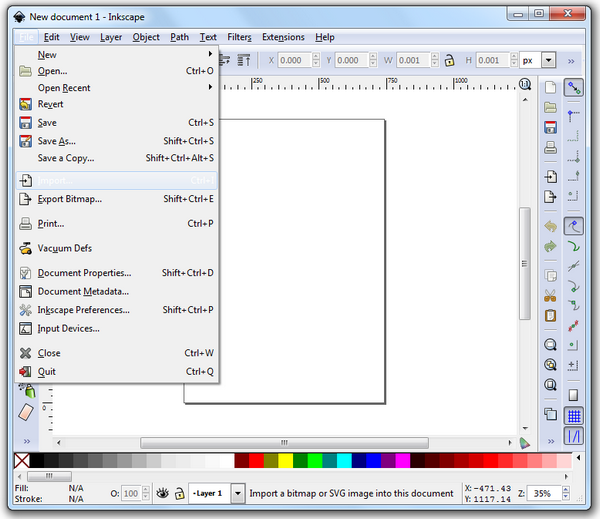Click the X coordinate field
Image resolution: width=600 pixels, height=519 pixels.
tap(295, 60)
